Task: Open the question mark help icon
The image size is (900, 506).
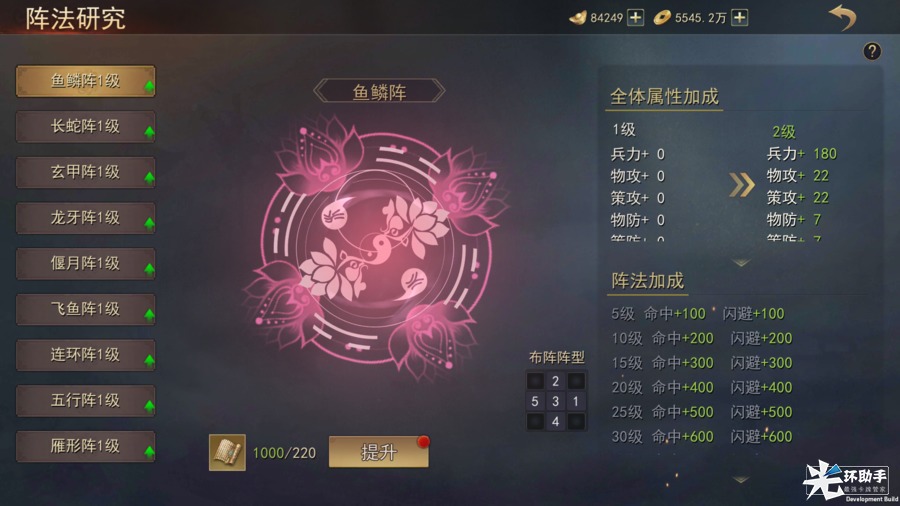Action: tap(872, 52)
